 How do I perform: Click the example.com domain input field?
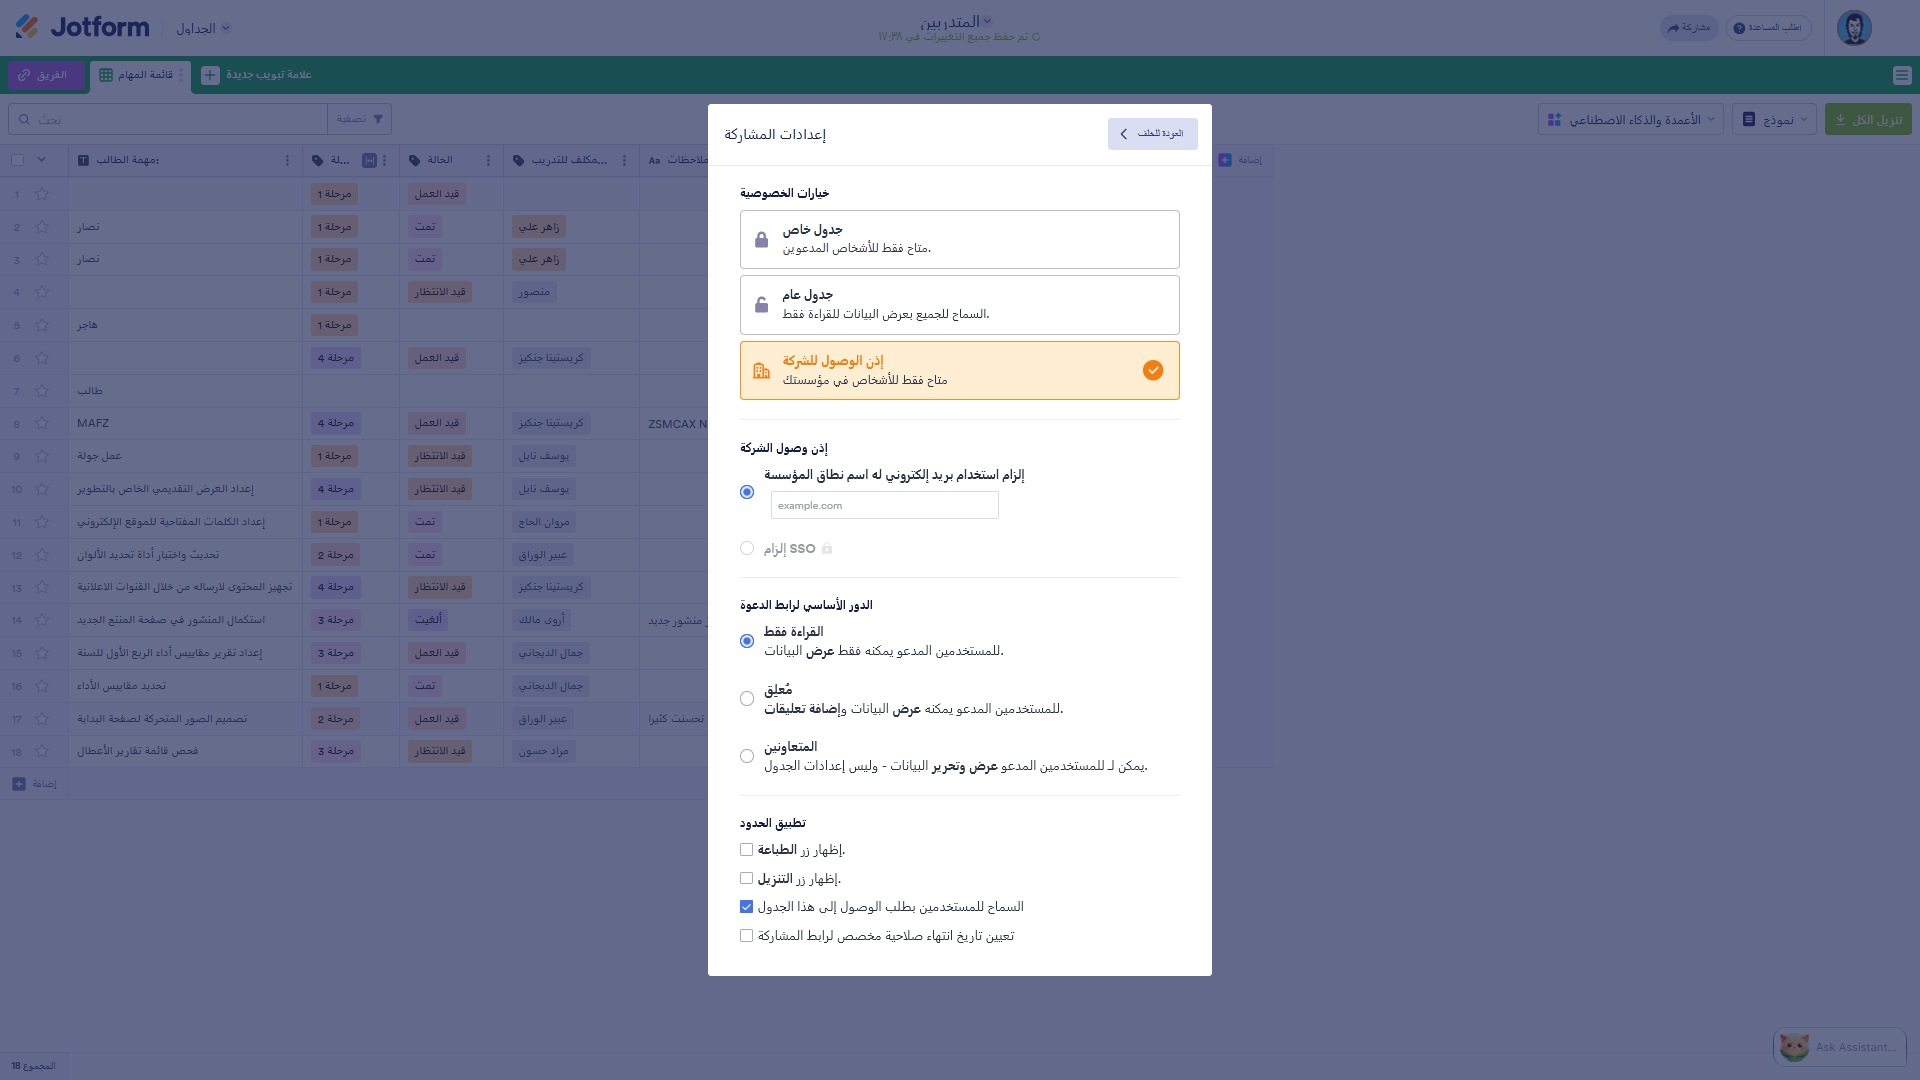(884, 505)
